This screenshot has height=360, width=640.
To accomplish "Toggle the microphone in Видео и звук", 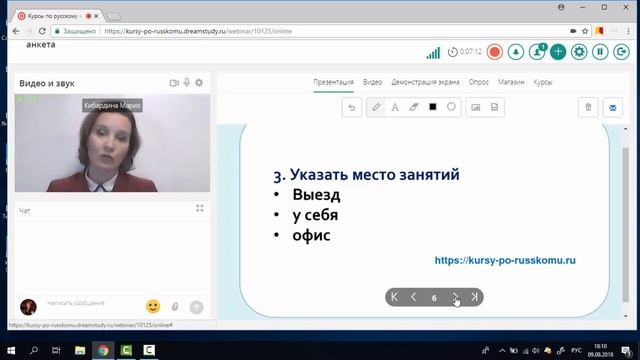I will (187, 82).
